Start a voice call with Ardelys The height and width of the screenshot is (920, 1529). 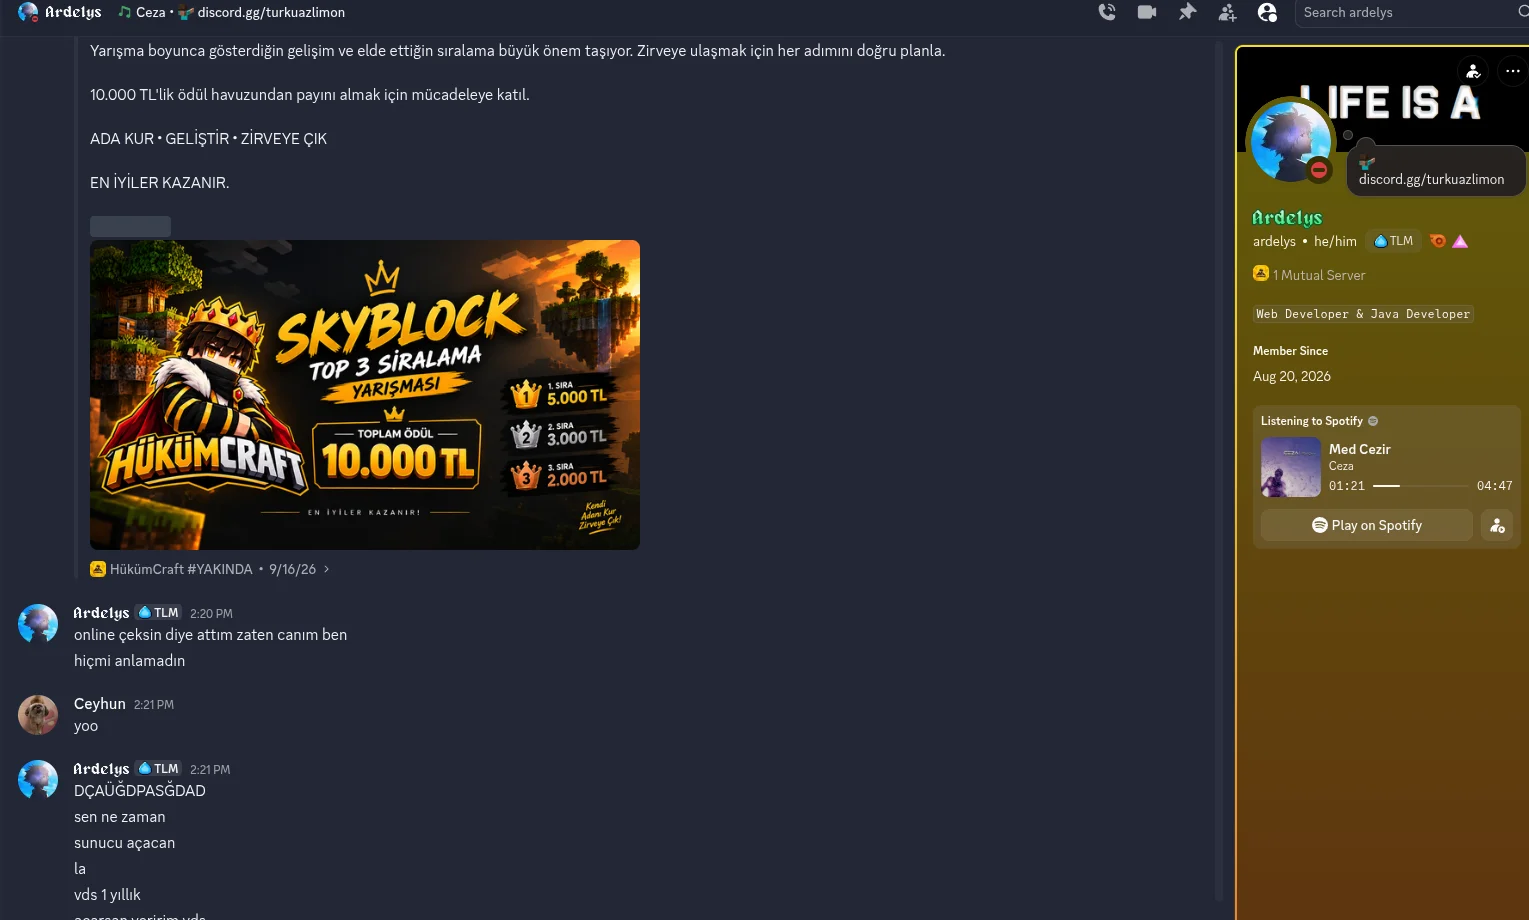click(1107, 12)
